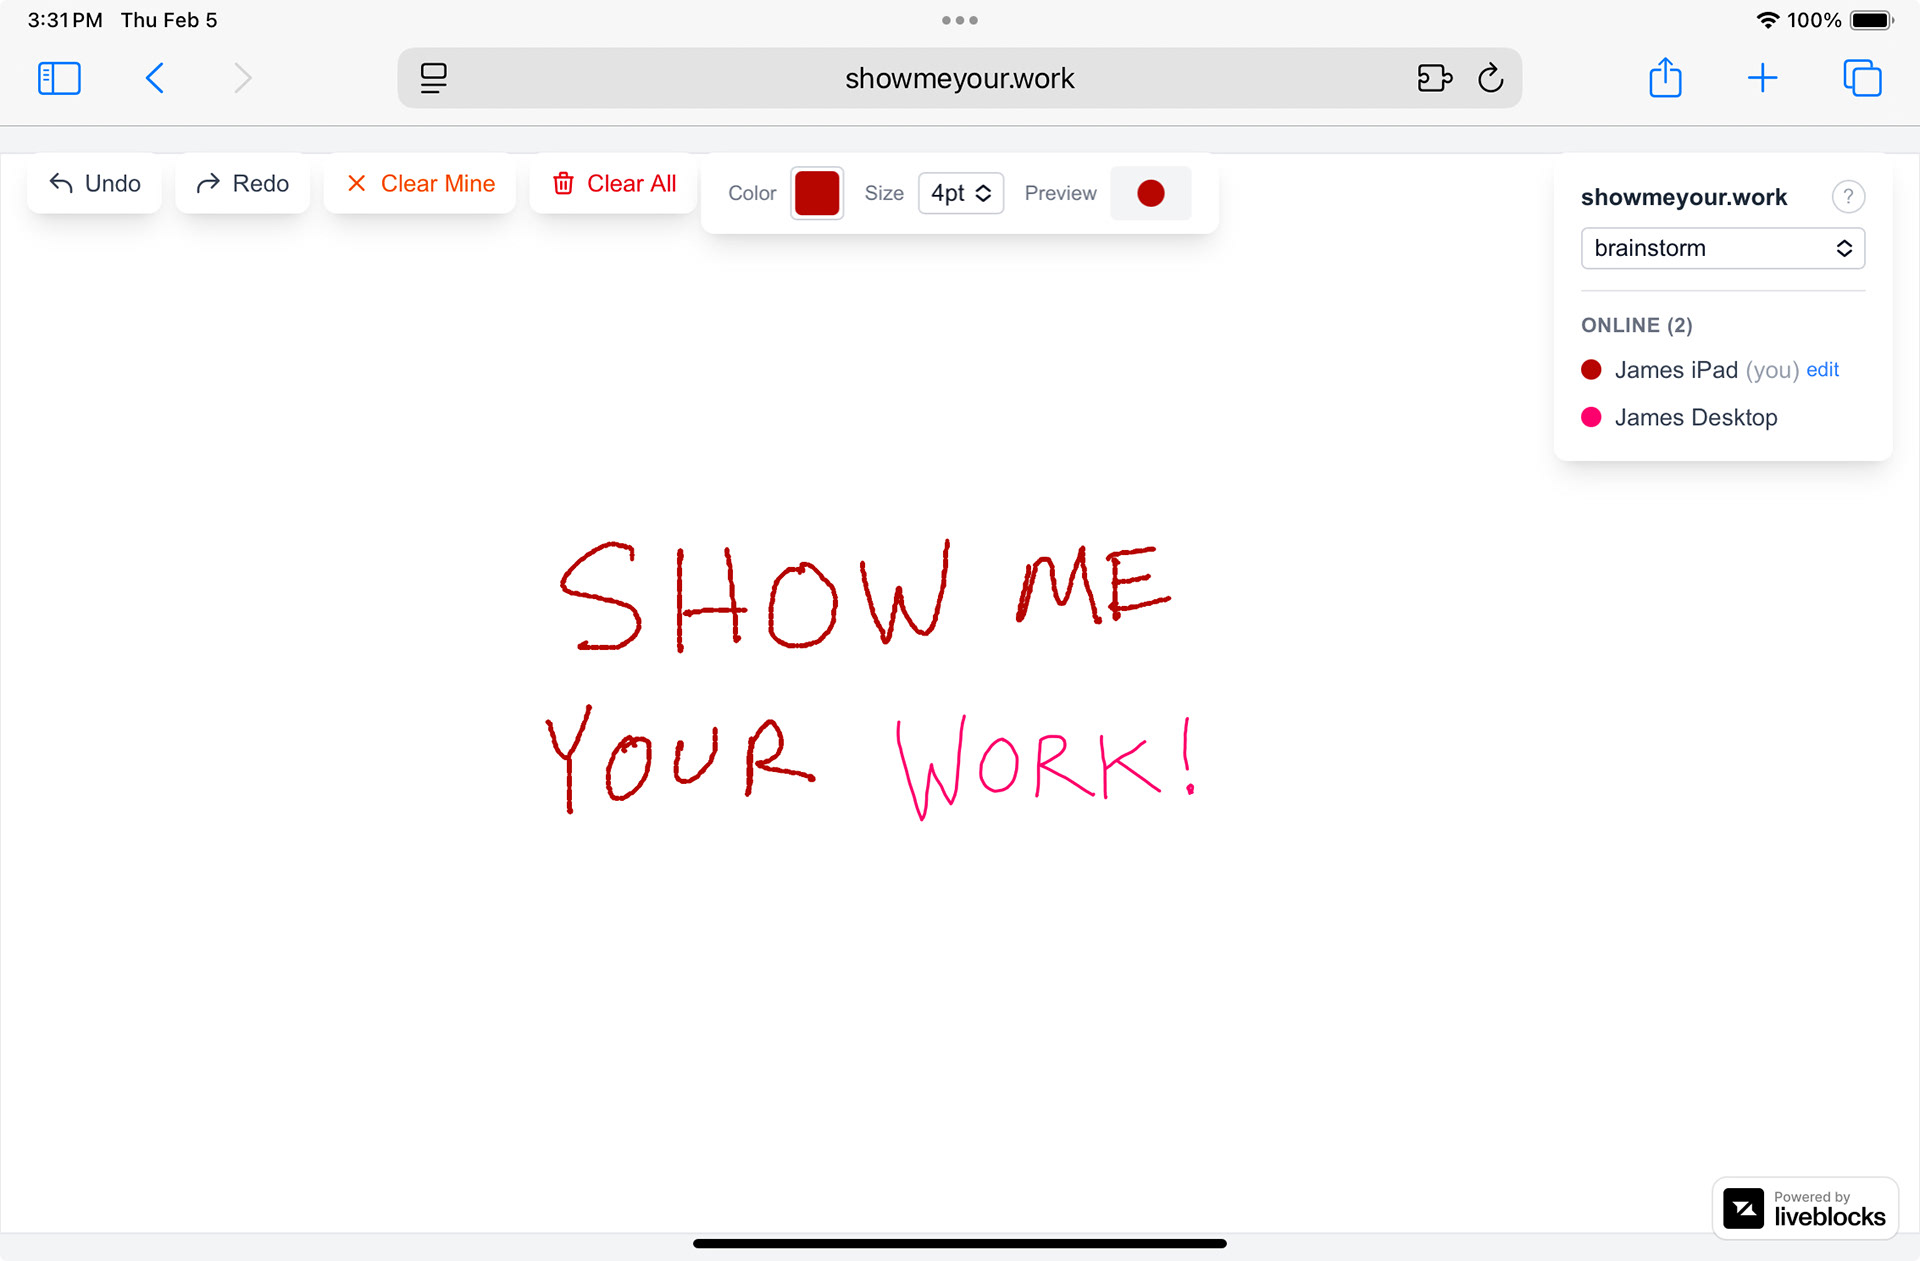The height and width of the screenshot is (1261, 1920).
Task: Open a new tab with plus icon
Action: (1762, 78)
